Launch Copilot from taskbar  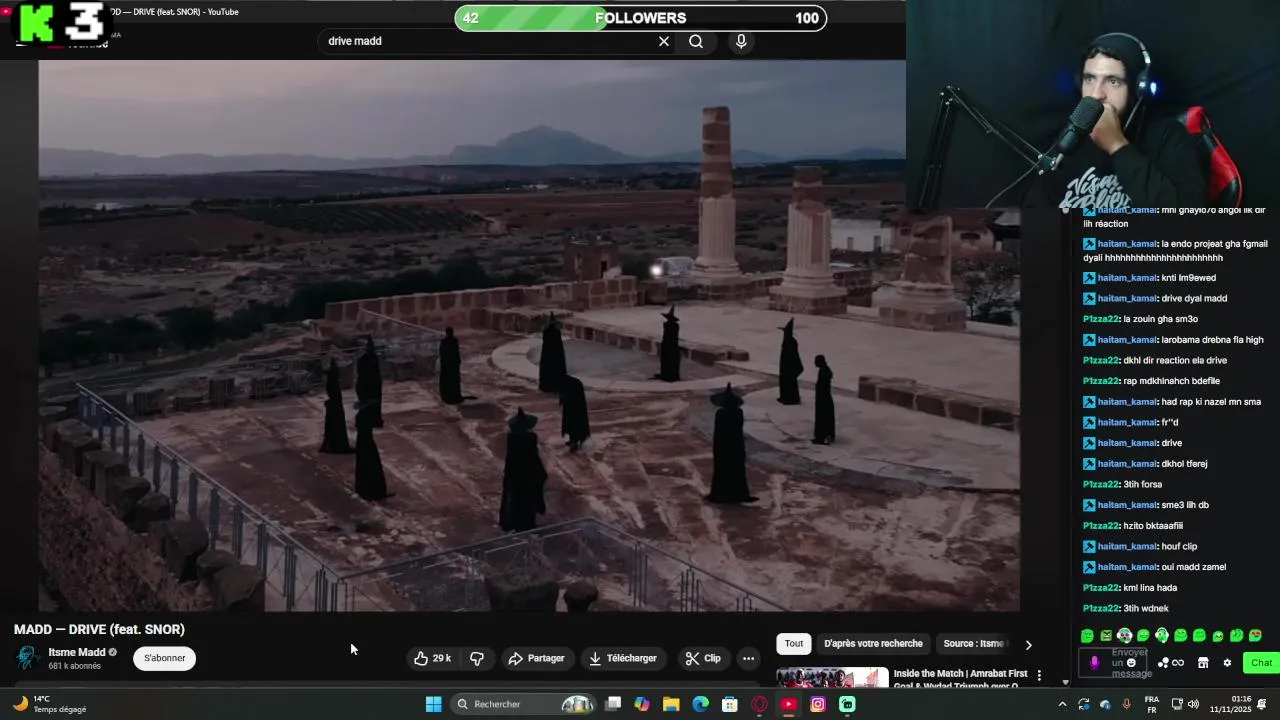click(x=642, y=704)
